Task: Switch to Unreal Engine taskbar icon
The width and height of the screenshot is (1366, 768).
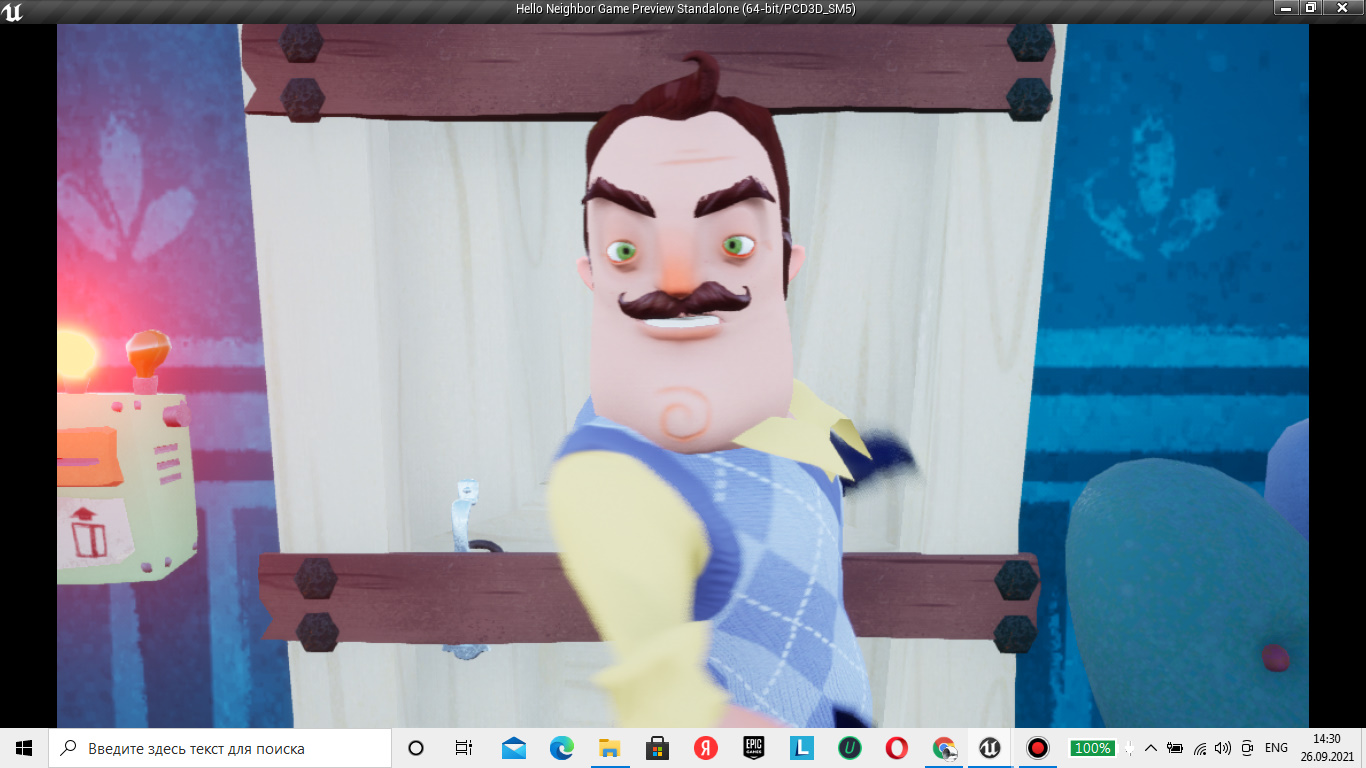Action: pos(990,748)
